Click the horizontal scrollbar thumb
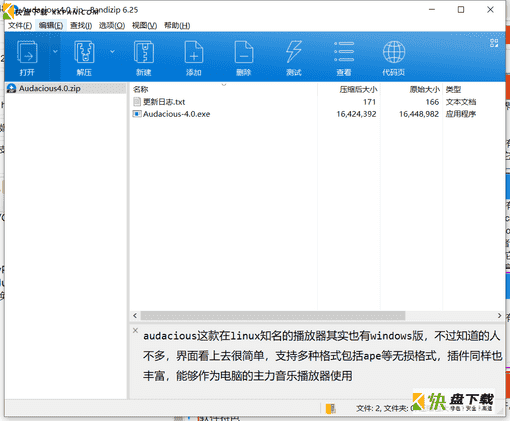This screenshot has height=421, width=510. 273,315
